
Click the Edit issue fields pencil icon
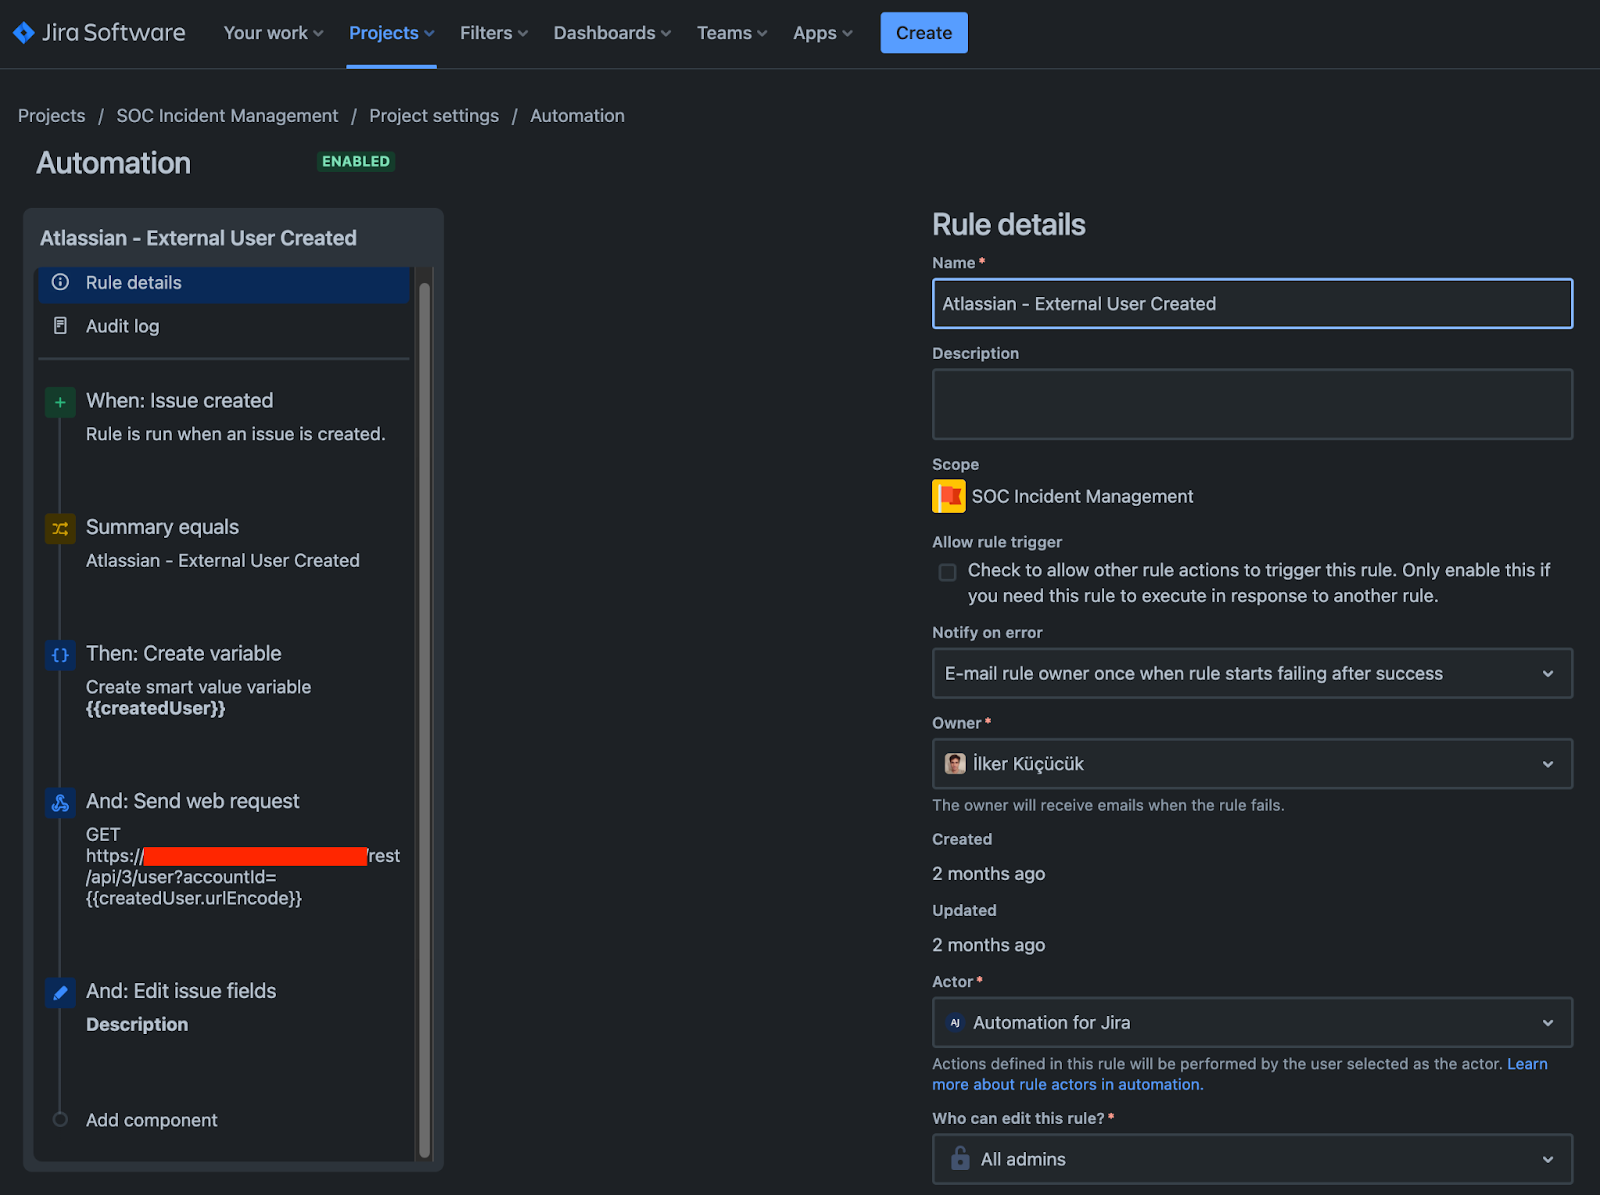point(60,992)
